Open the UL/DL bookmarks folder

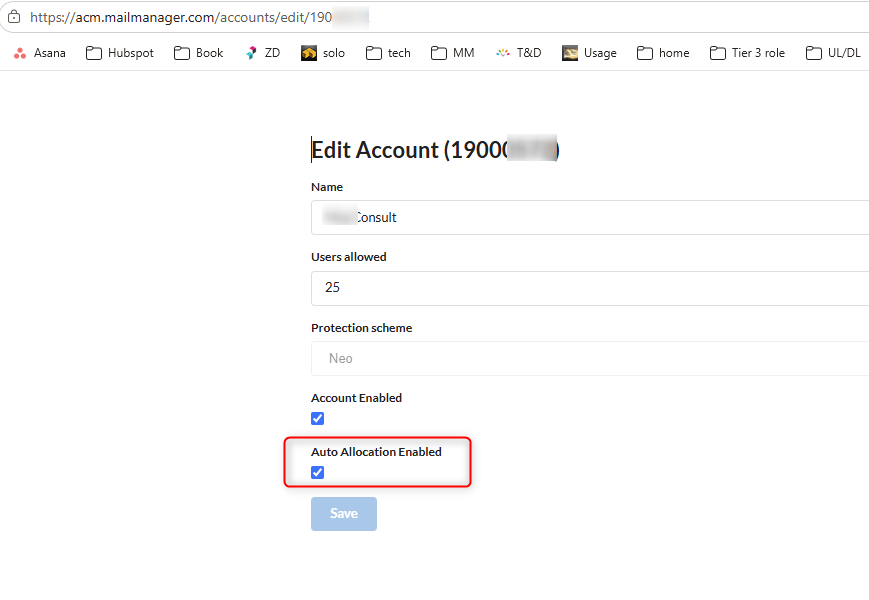click(833, 53)
